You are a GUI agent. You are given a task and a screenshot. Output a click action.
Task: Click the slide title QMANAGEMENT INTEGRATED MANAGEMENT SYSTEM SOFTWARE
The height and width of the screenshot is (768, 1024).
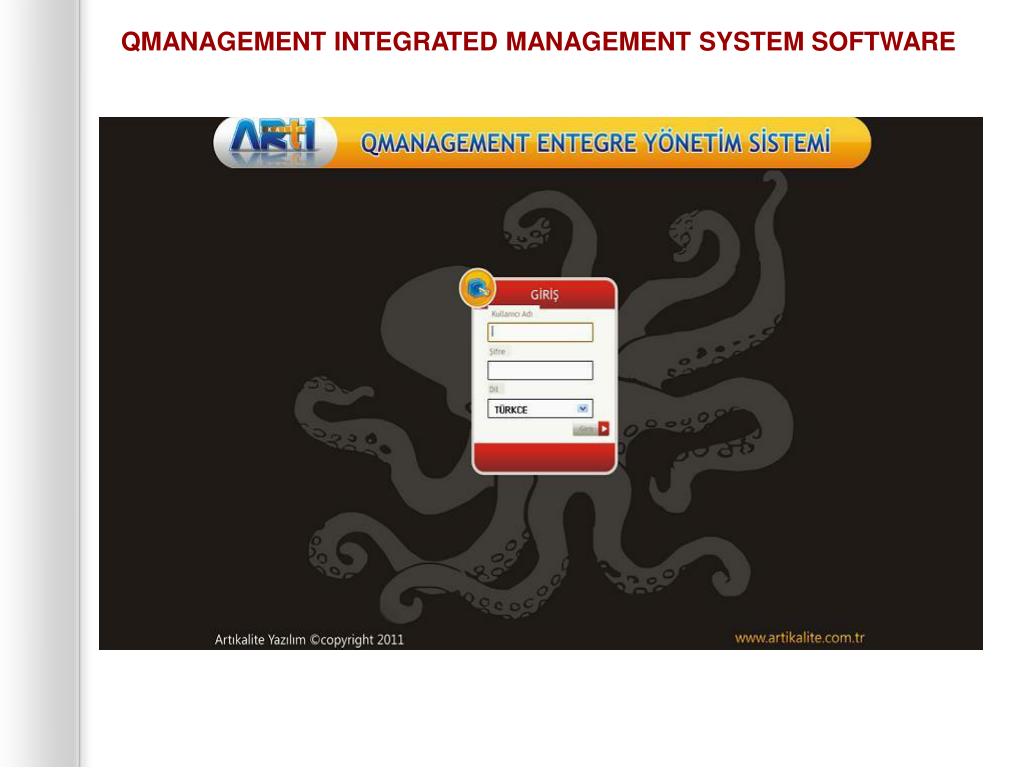[x=537, y=41]
